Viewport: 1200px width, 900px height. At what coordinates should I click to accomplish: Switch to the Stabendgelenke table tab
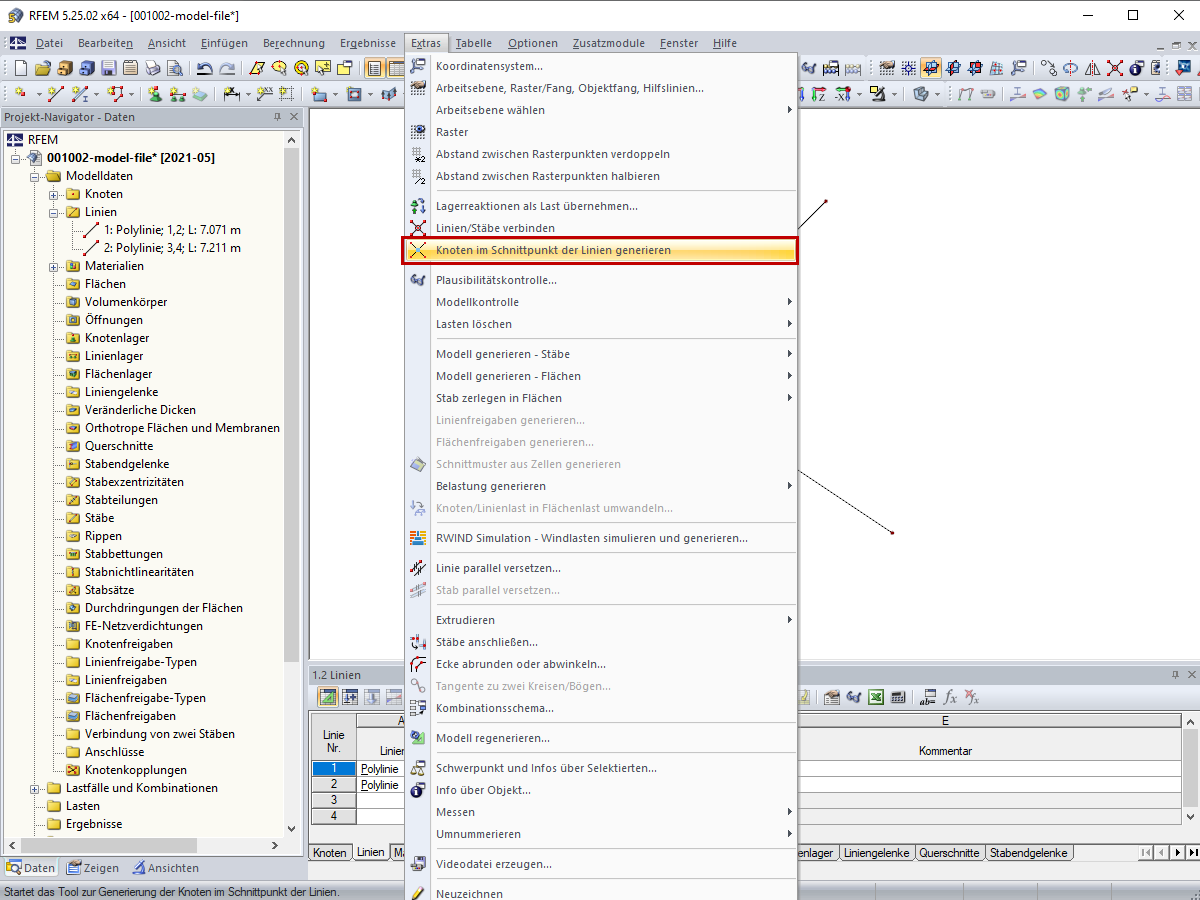[x=1028, y=853]
